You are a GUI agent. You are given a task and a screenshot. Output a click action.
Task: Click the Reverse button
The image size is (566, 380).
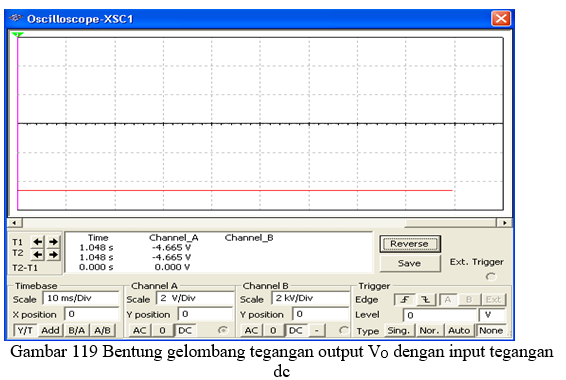410,244
